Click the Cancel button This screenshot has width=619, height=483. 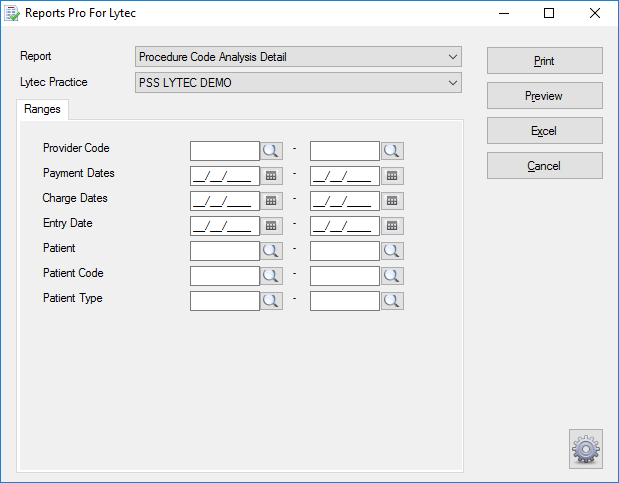545,166
